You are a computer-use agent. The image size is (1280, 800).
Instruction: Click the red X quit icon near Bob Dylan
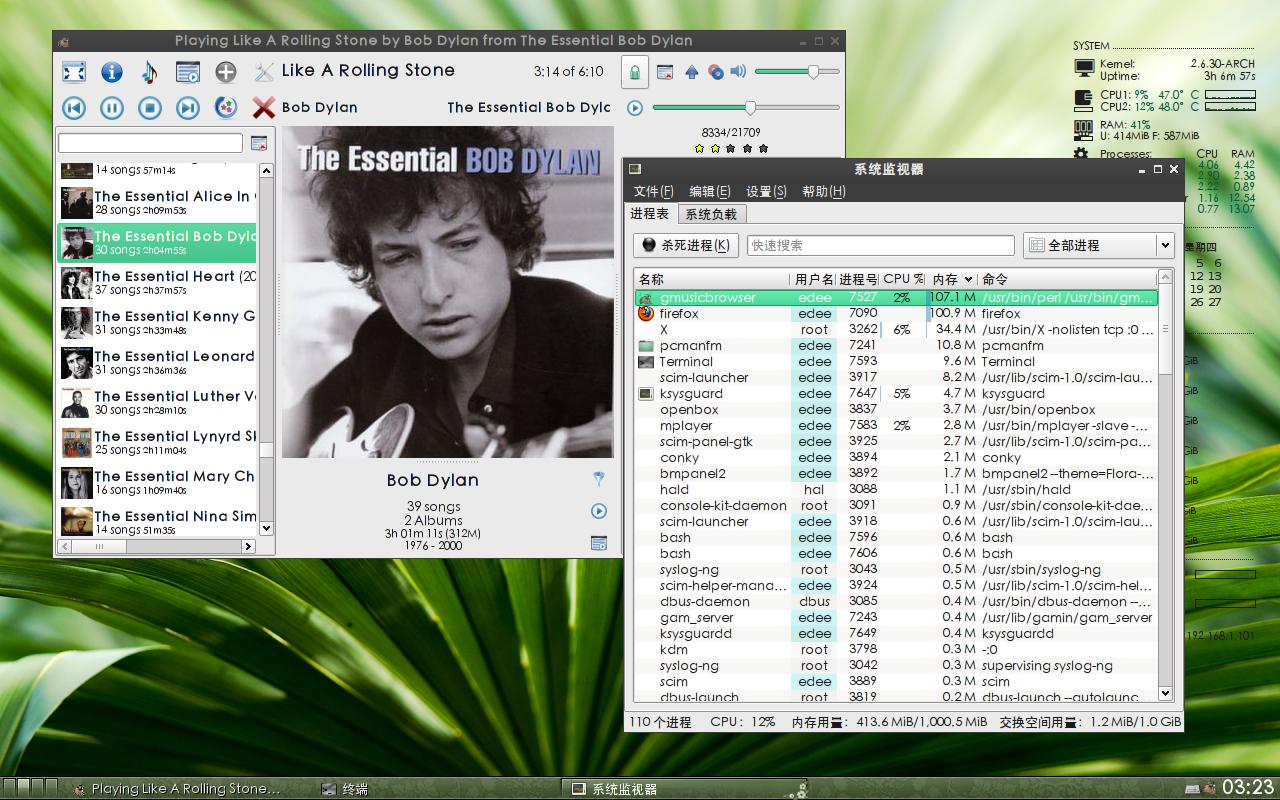coord(264,108)
